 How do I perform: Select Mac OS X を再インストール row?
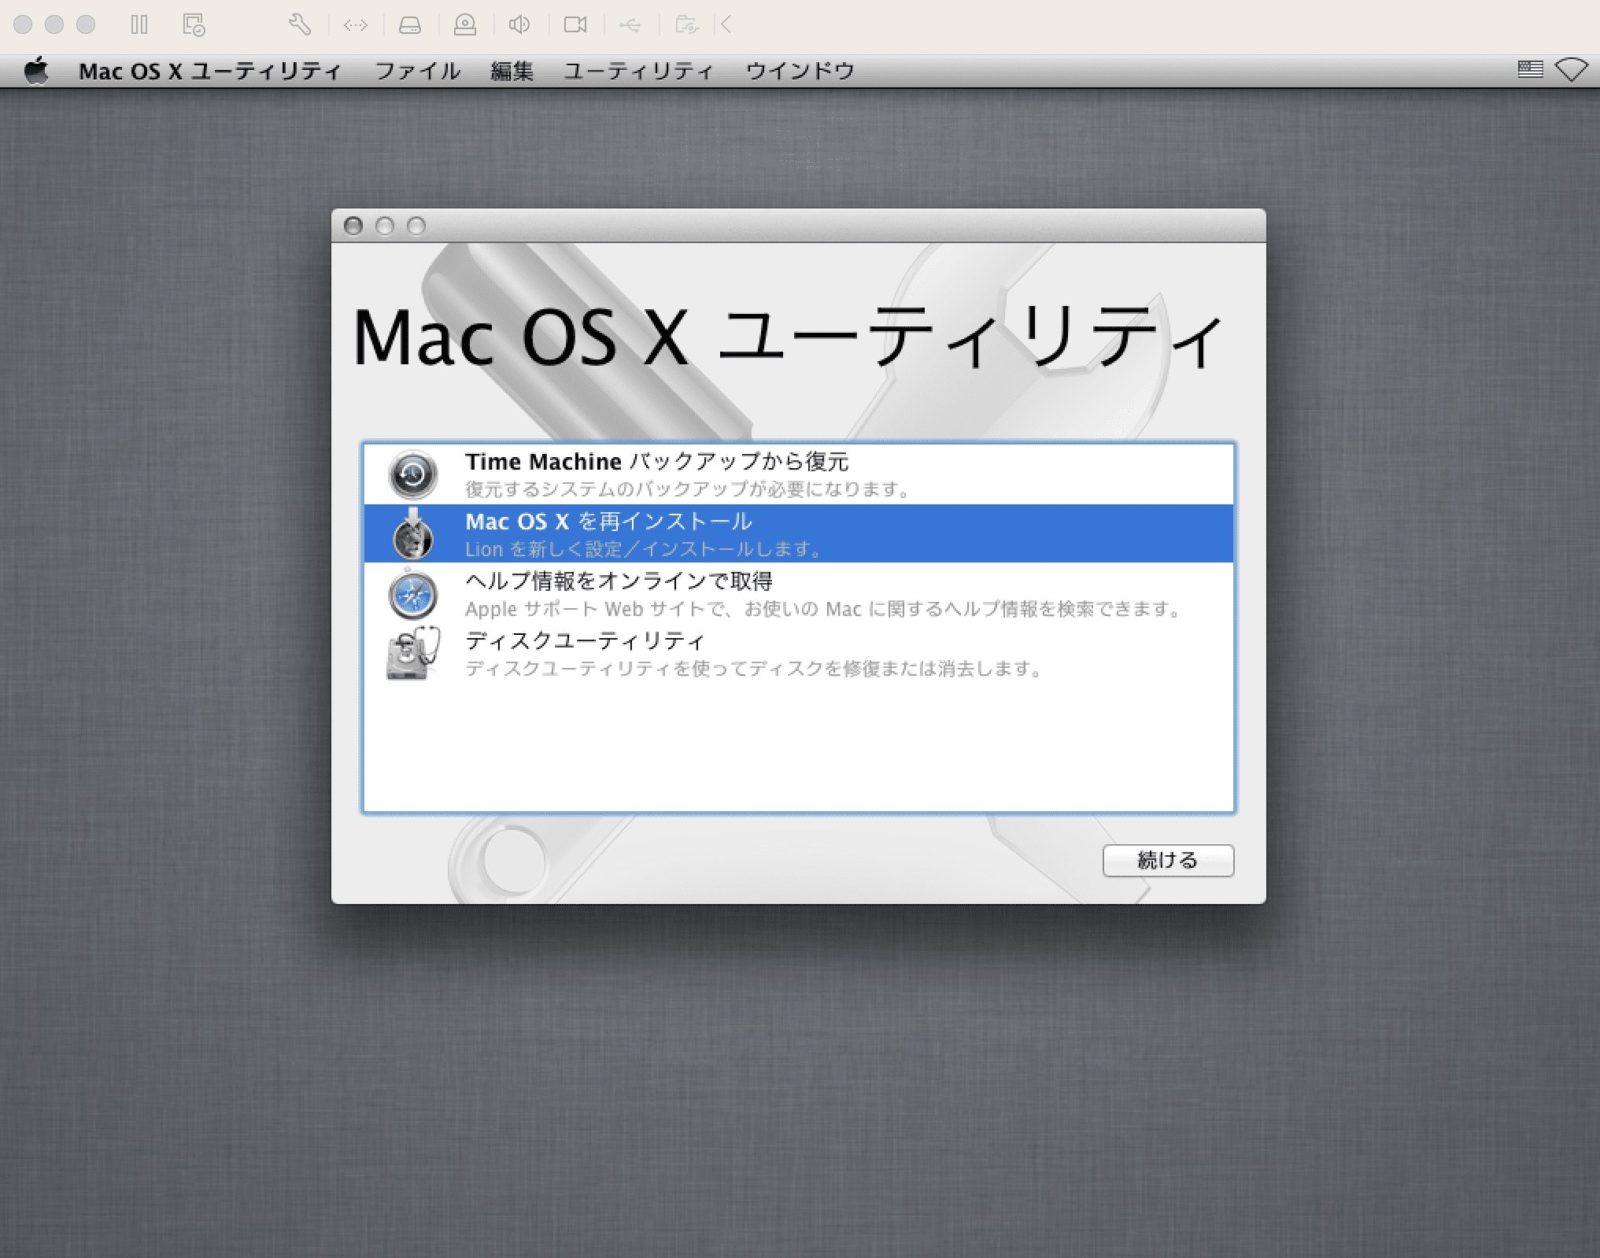coord(798,534)
